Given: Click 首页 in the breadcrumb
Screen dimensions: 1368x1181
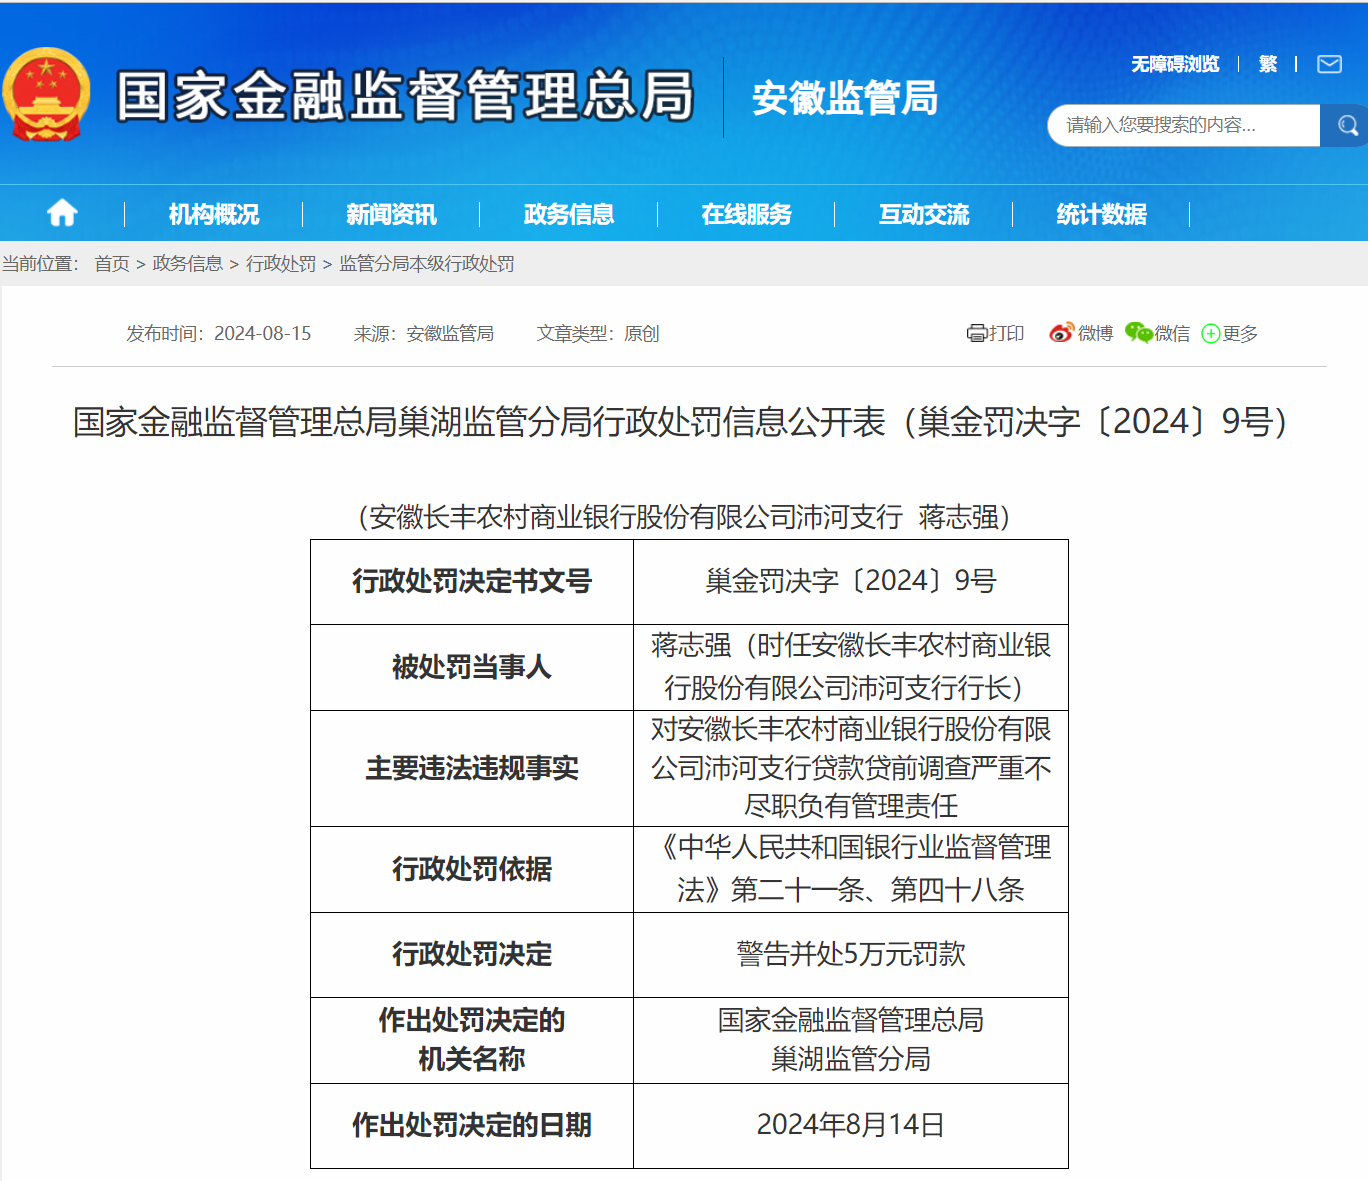Looking at the screenshot, I should coord(112,263).
